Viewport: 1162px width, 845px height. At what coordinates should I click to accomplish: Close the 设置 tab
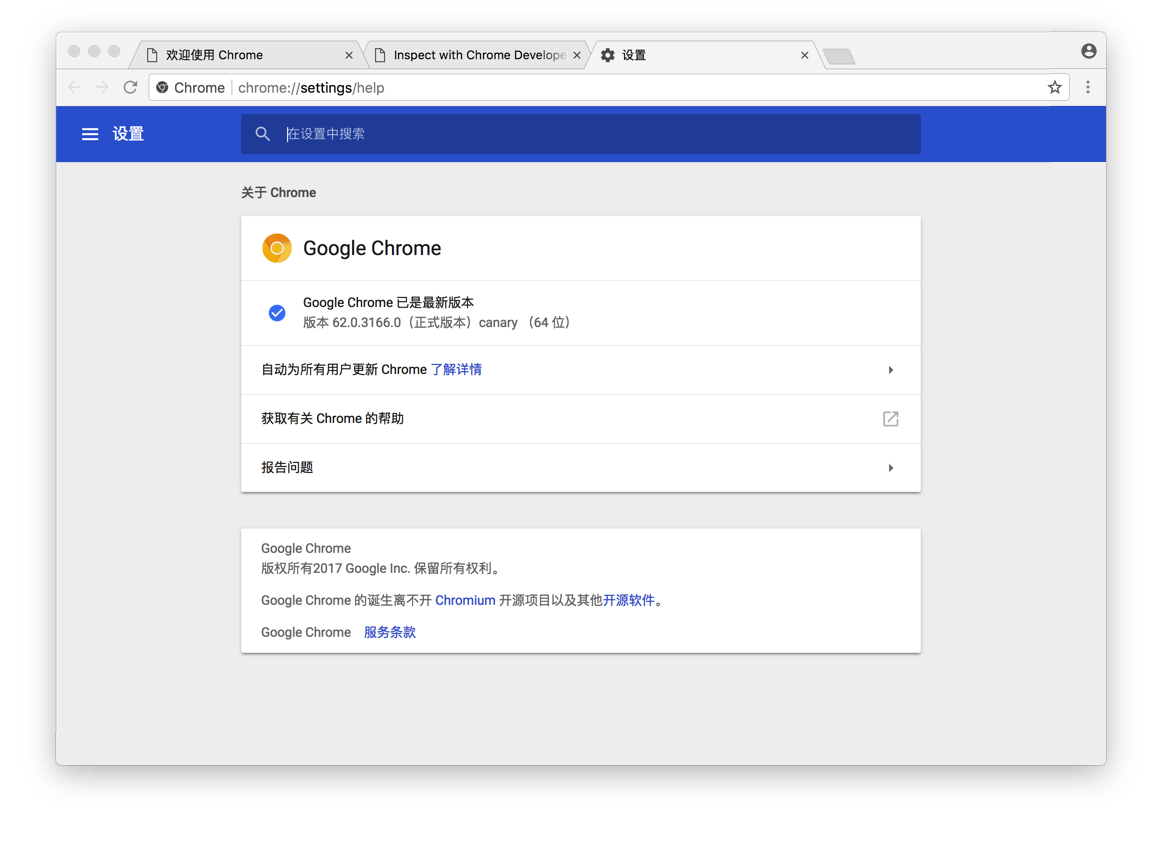(805, 55)
